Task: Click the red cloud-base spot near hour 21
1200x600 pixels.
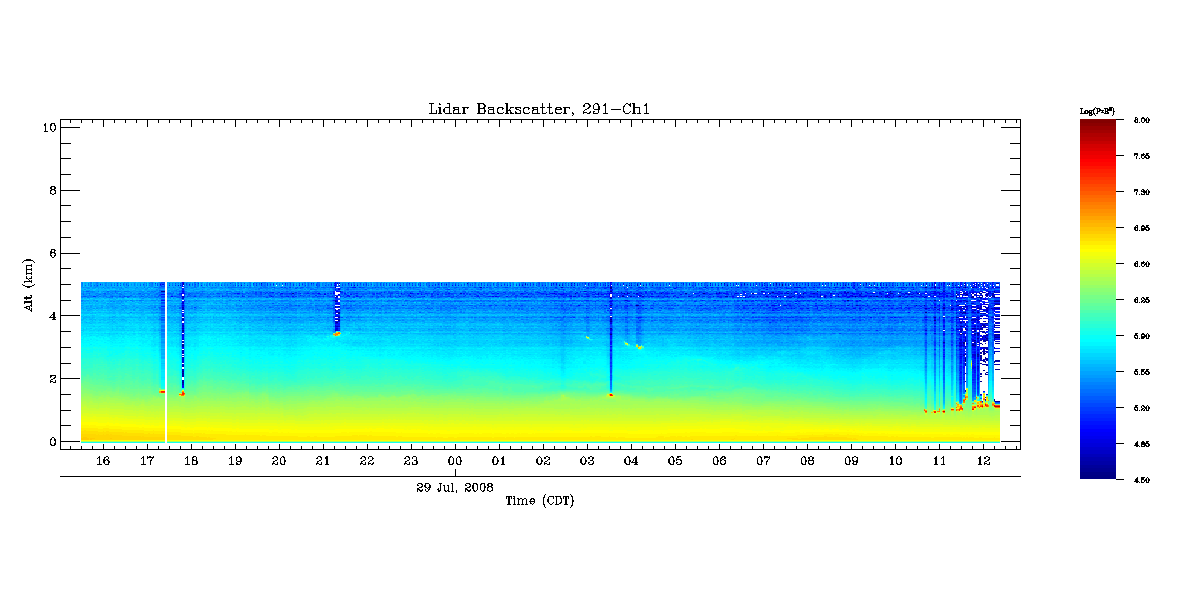Action: 337,333
